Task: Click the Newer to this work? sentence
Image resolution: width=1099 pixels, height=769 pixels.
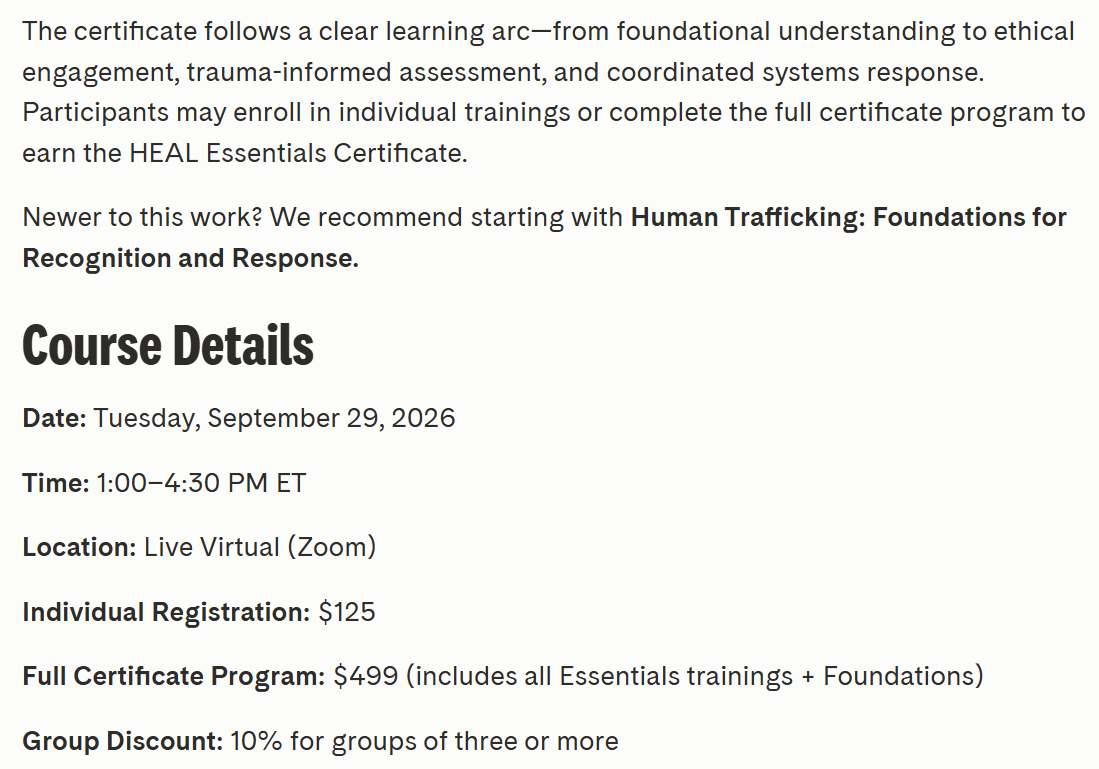Action: pyautogui.click(x=142, y=217)
